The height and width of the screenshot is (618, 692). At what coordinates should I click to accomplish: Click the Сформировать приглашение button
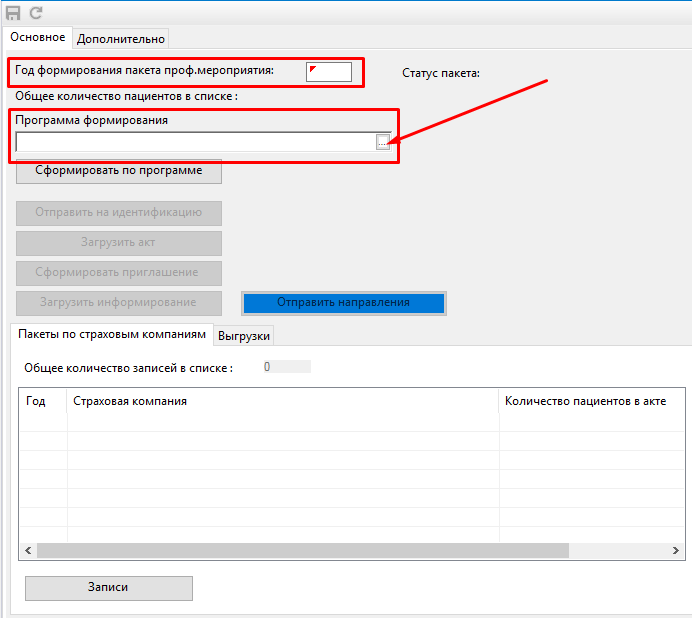(x=118, y=273)
